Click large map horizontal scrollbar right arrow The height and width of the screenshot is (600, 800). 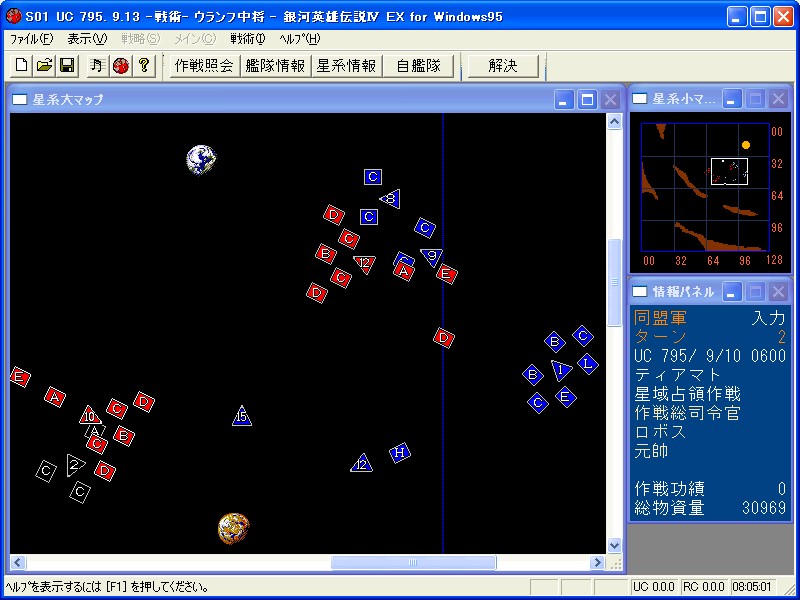597,563
